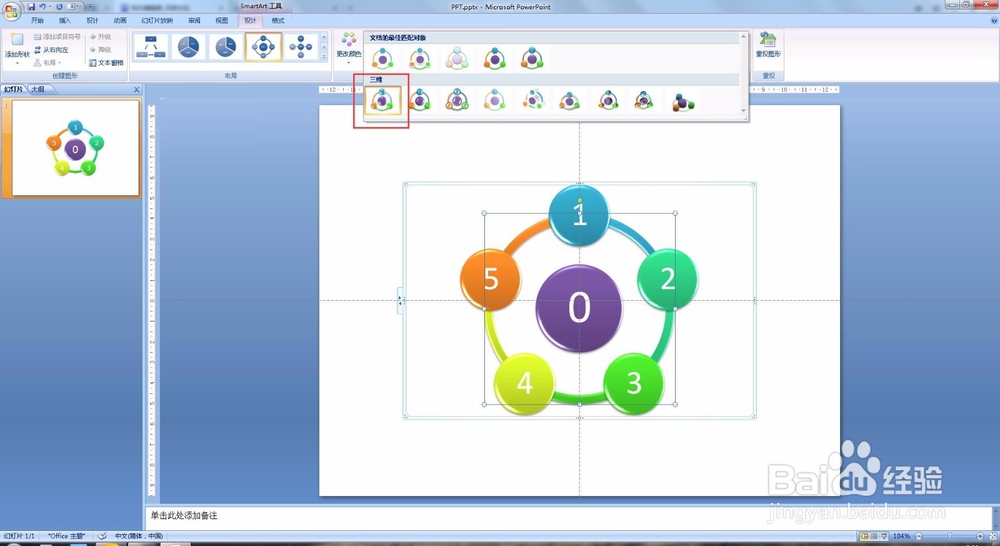Select third faded best-match style
Image resolution: width=1000 pixels, height=546 pixels.
tap(457, 59)
